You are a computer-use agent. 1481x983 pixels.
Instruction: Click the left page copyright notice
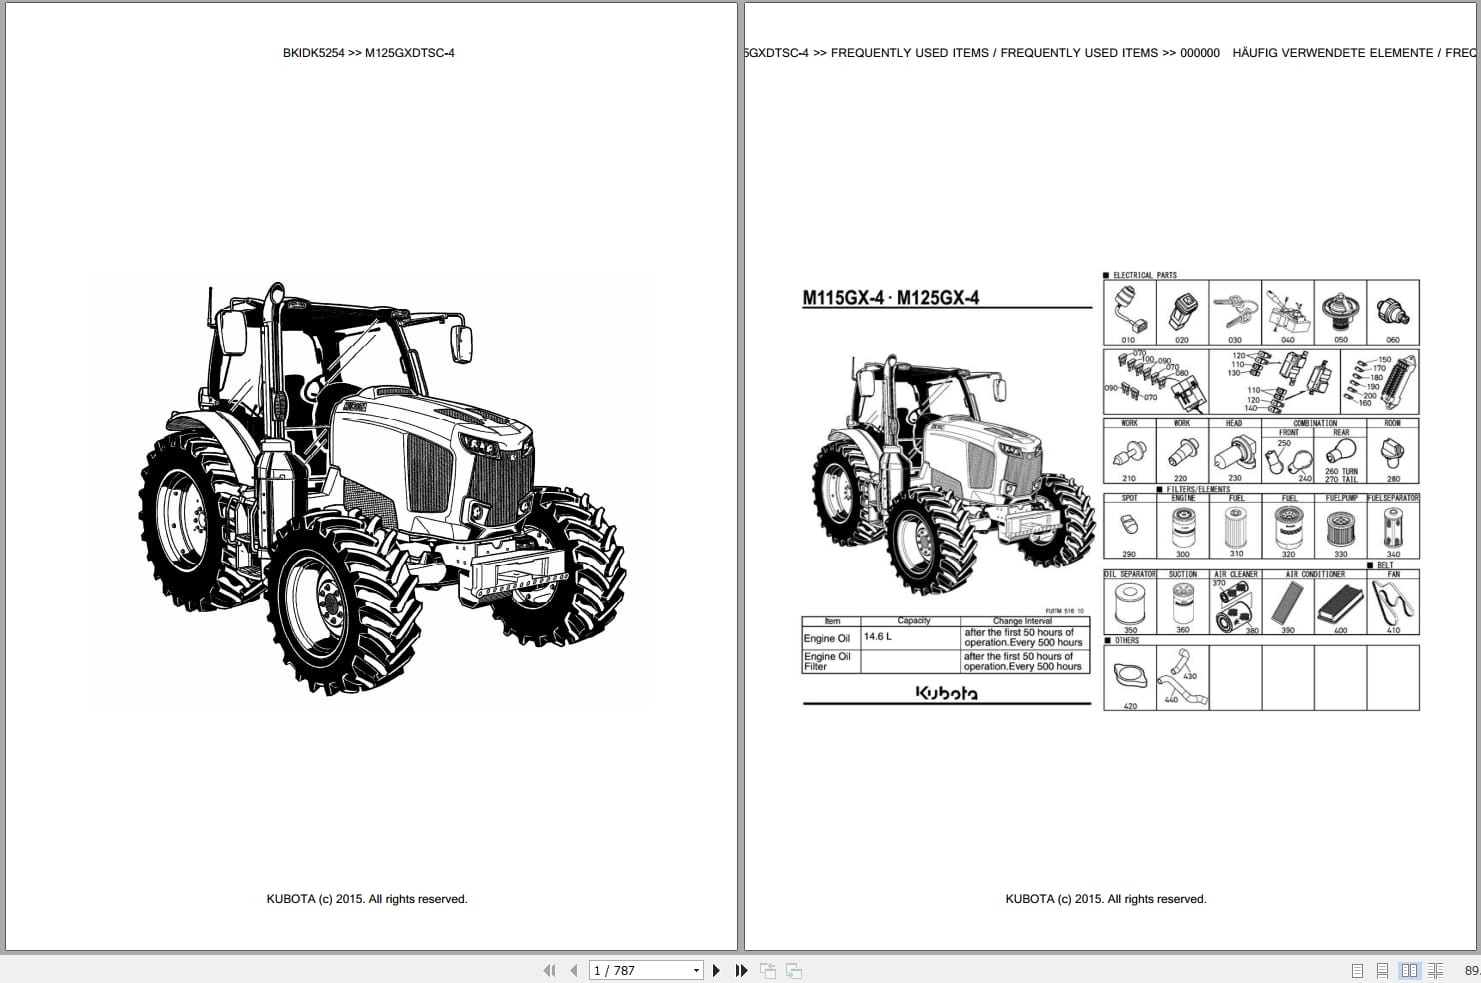click(x=367, y=899)
